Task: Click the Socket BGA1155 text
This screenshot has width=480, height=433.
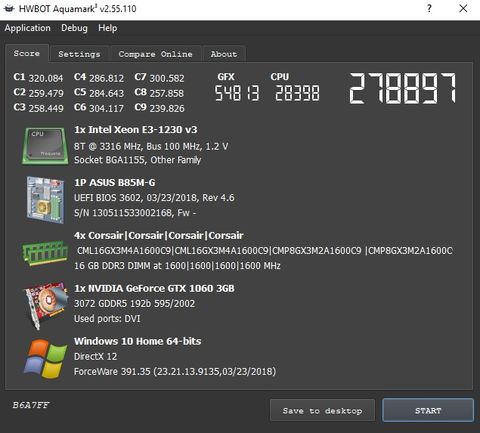Action: [x=138, y=160]
